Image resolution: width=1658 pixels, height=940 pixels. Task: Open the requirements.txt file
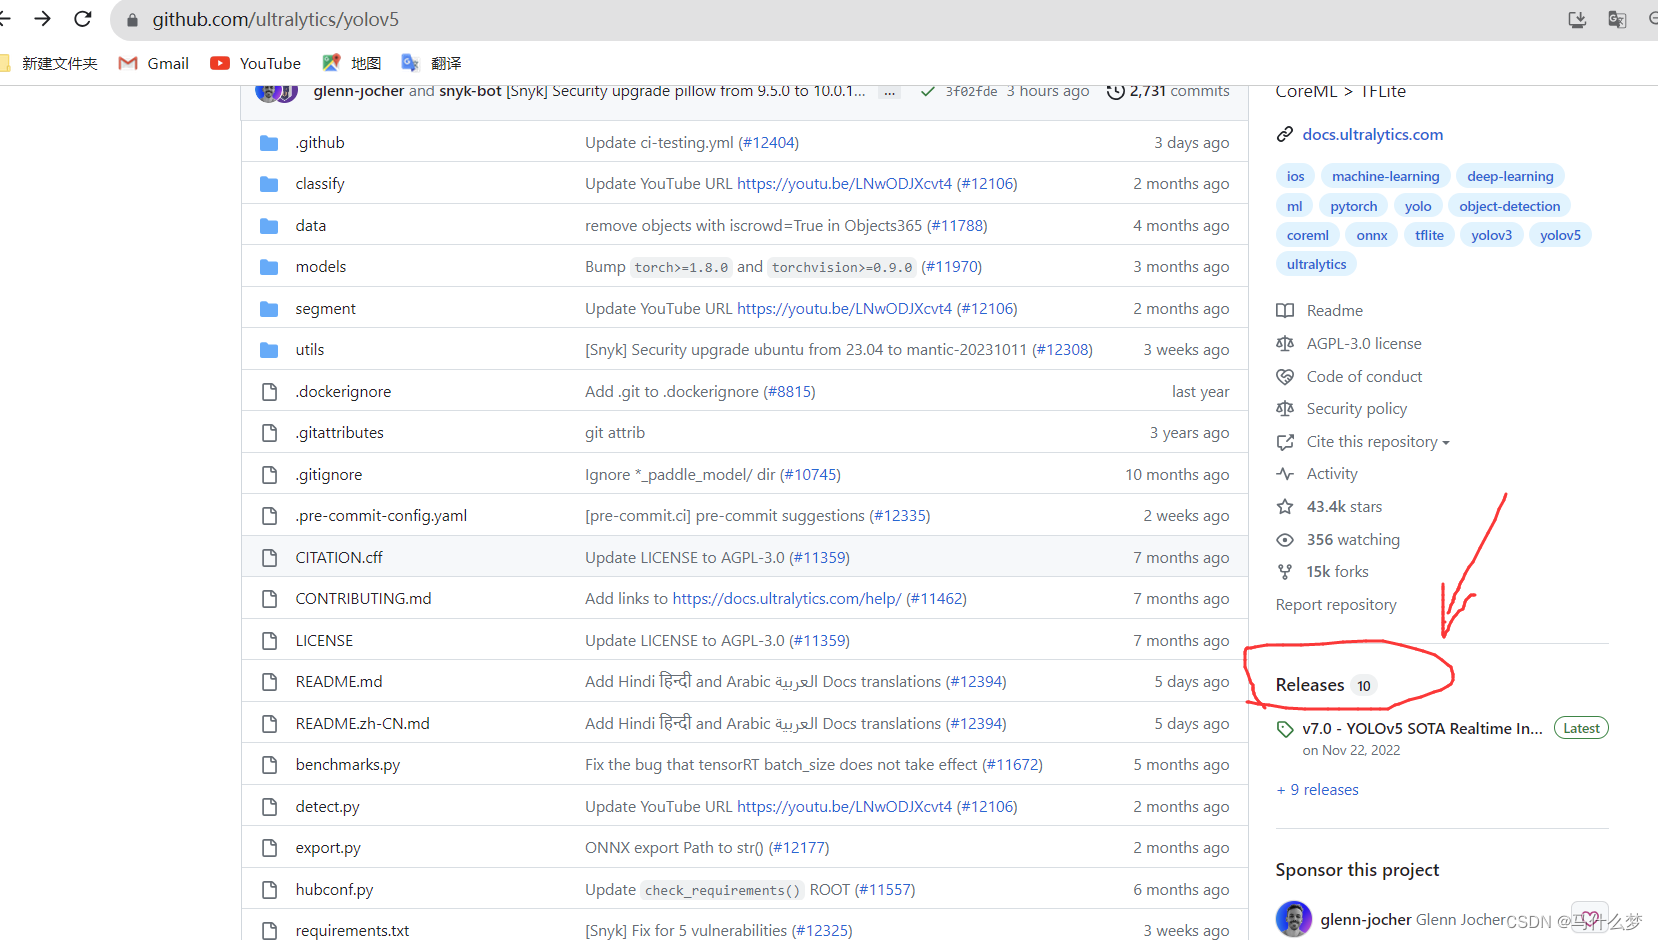click(x=352, y=931)
